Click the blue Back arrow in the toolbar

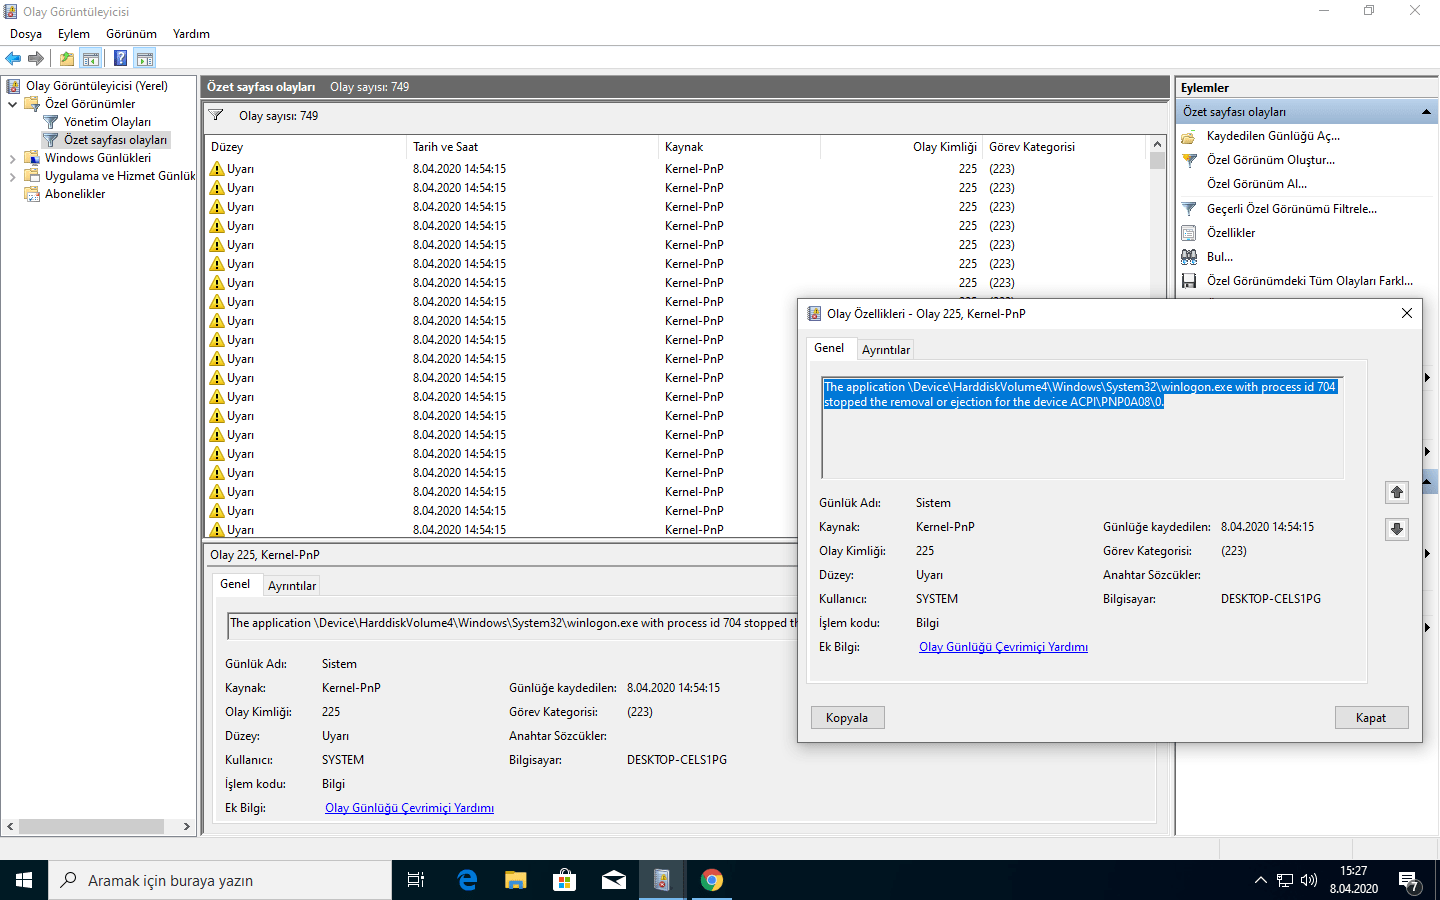point(13,58)
